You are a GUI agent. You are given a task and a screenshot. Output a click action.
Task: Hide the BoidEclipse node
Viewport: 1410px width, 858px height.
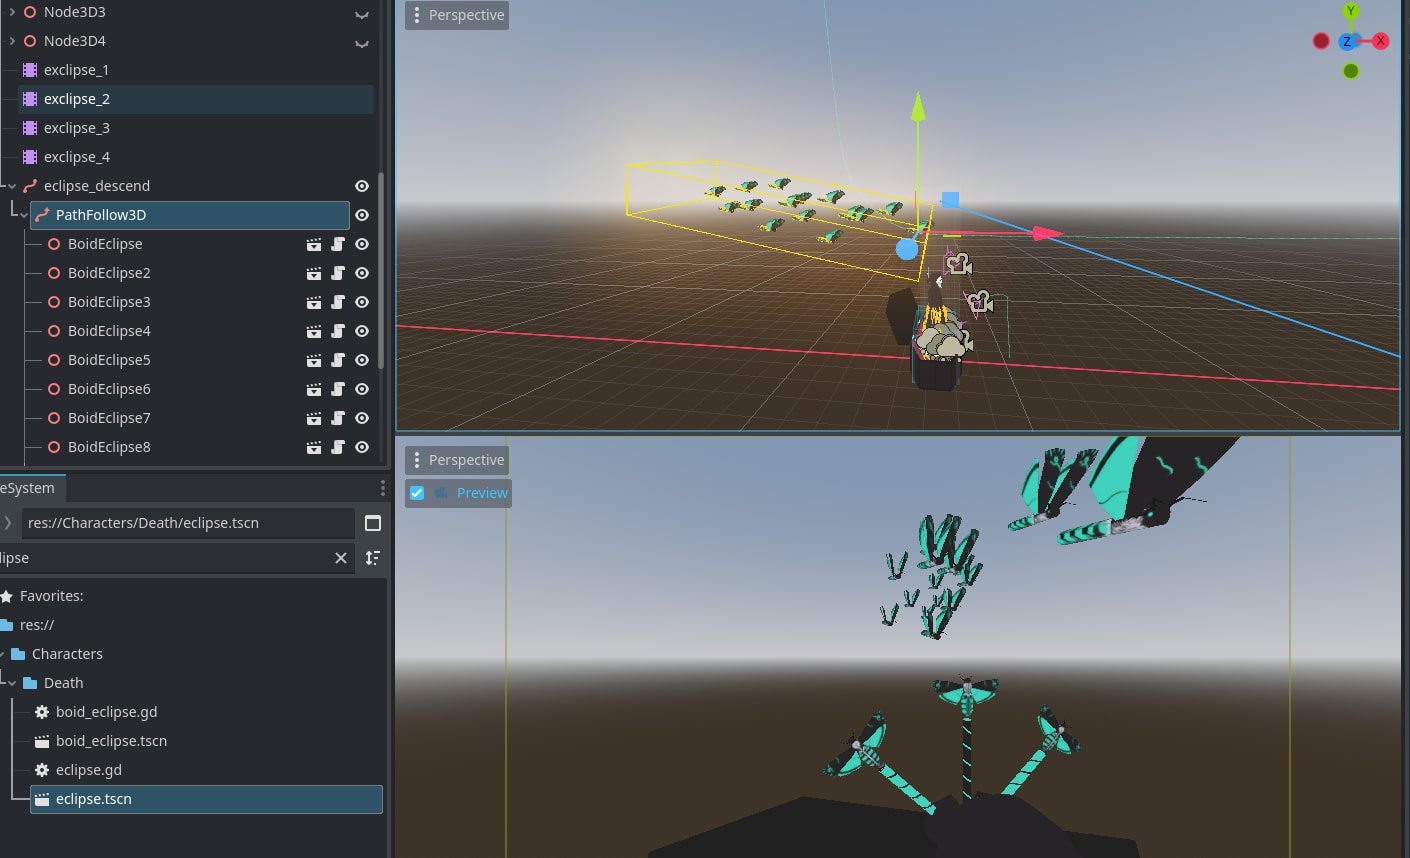click(x=362, y=244)
